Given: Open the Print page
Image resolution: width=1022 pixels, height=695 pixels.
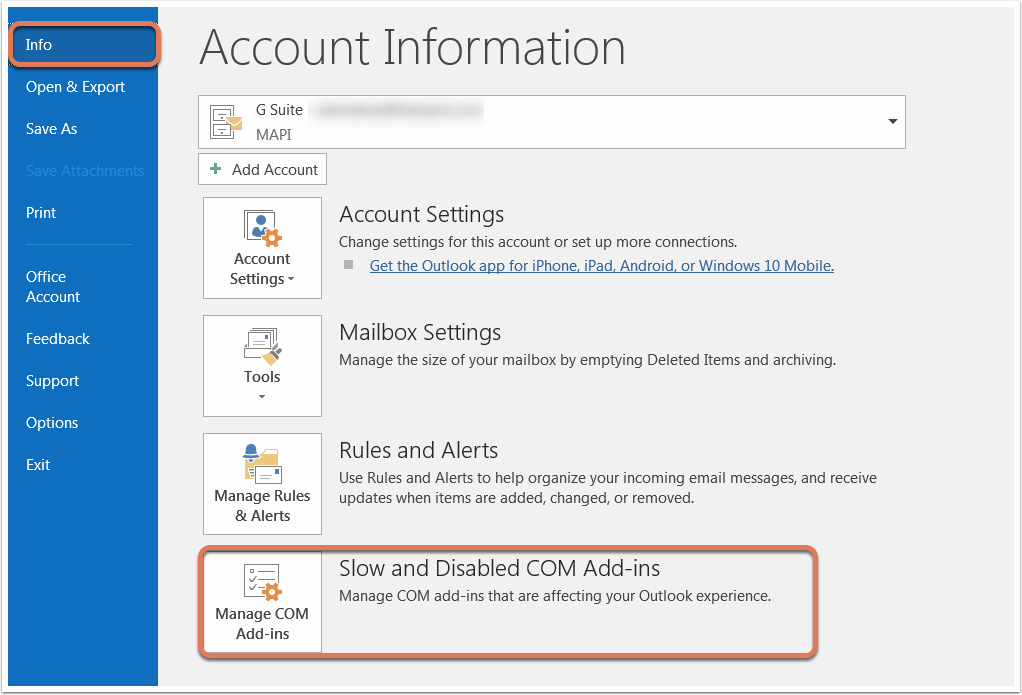Looking at the screenshot, I should pos(41,213).
